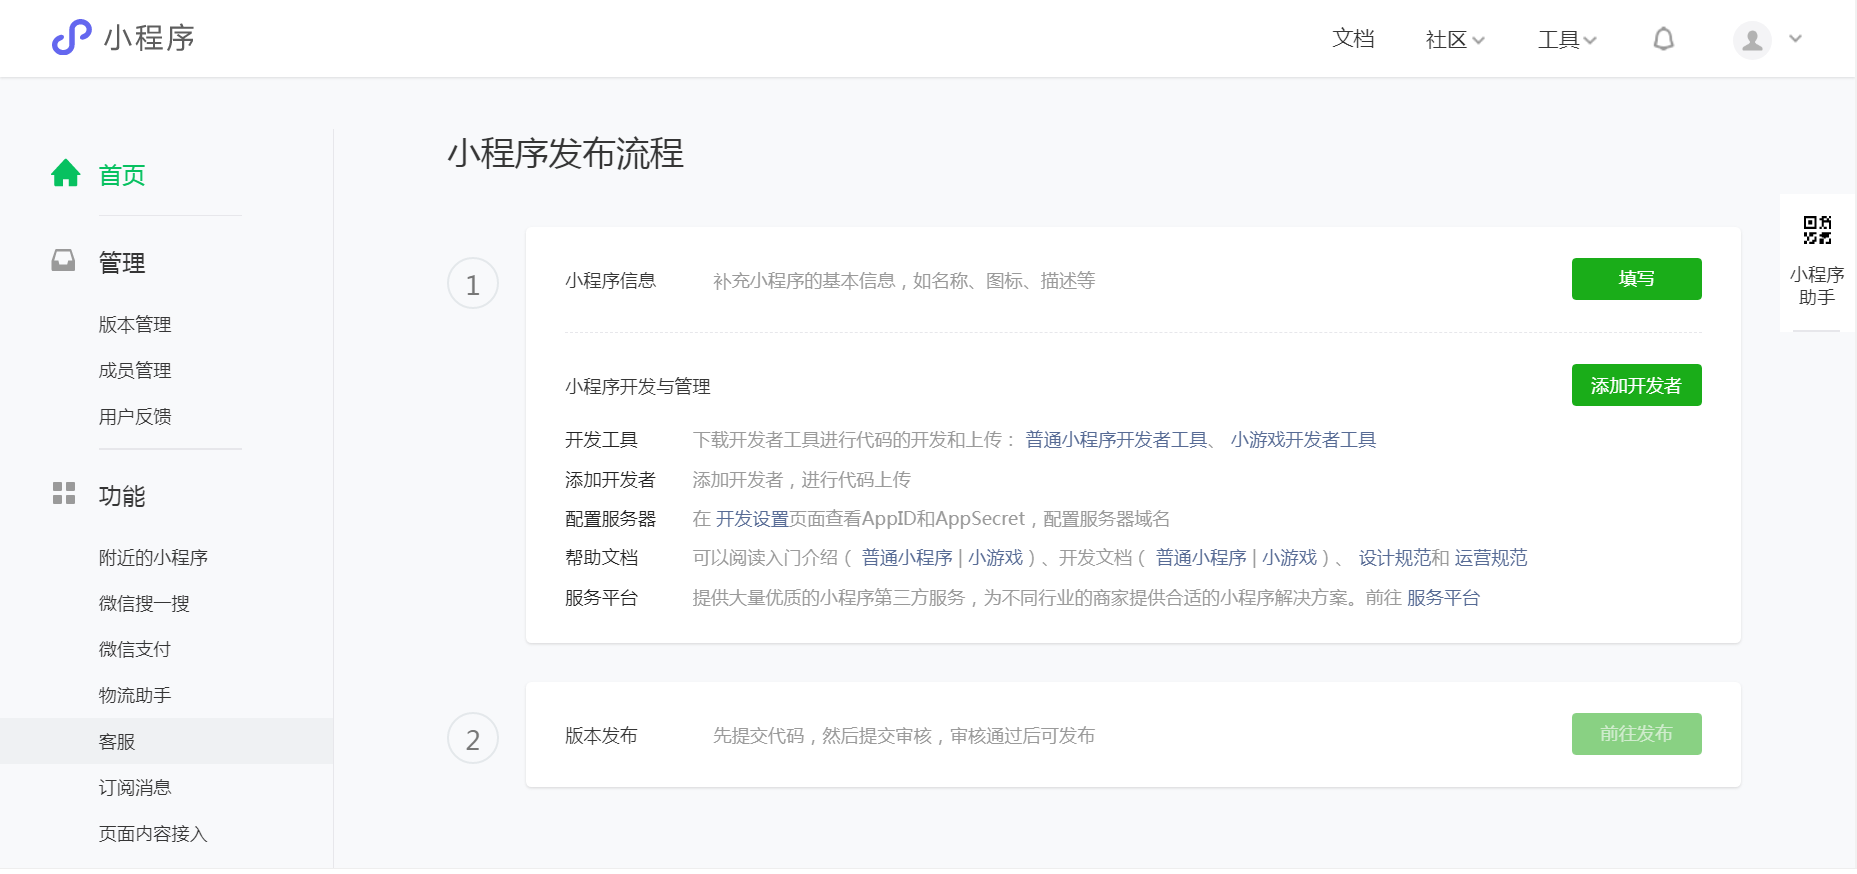Open 页面内容接入 in the sidebar

(x=153, y=834)
